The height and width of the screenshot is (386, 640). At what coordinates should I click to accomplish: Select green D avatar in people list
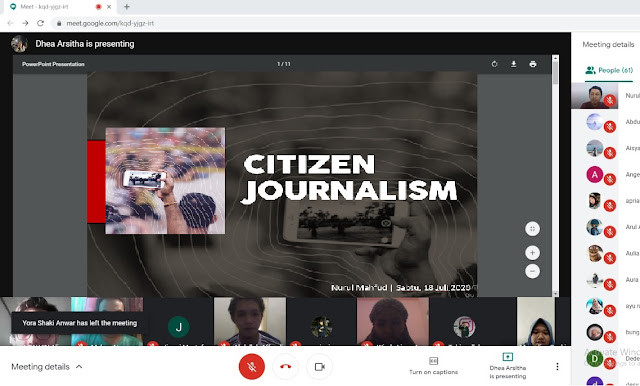pyautogui.click(x=595, y=359)
